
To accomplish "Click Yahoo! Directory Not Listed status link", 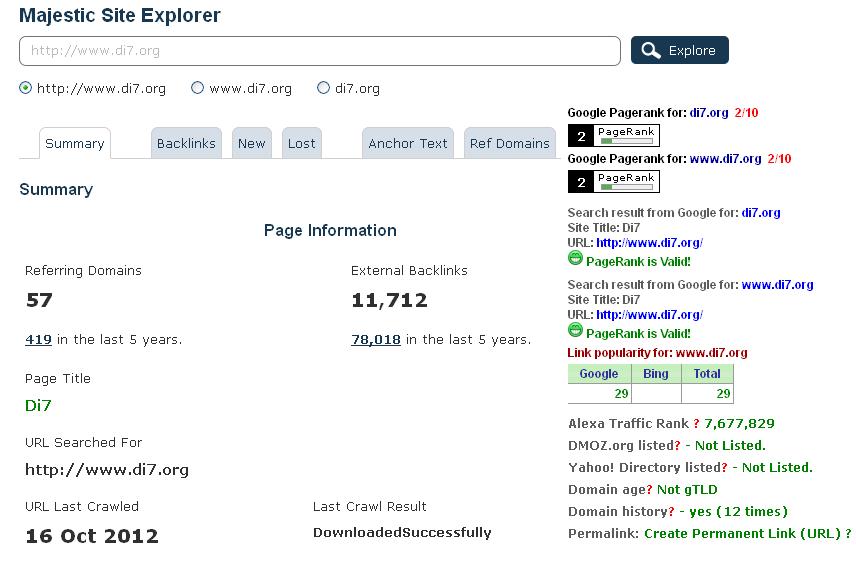I will pos(777,468).
